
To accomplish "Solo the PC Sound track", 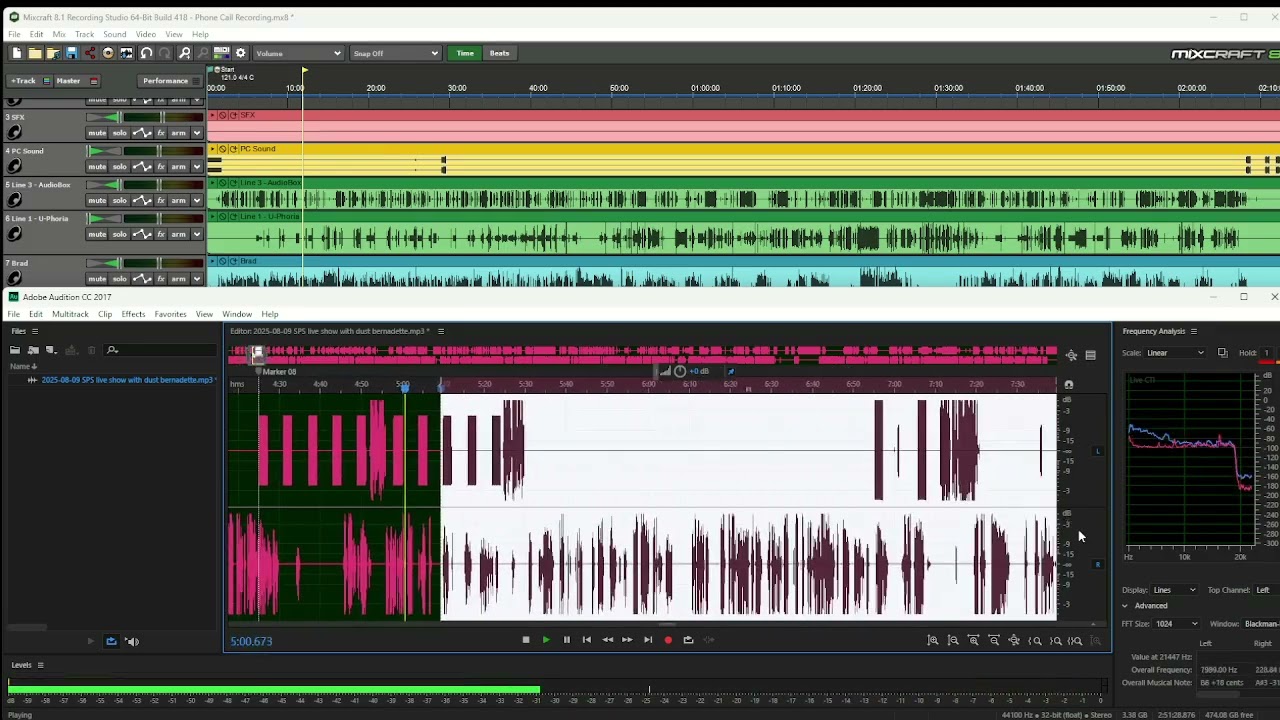I will (119, 167).
